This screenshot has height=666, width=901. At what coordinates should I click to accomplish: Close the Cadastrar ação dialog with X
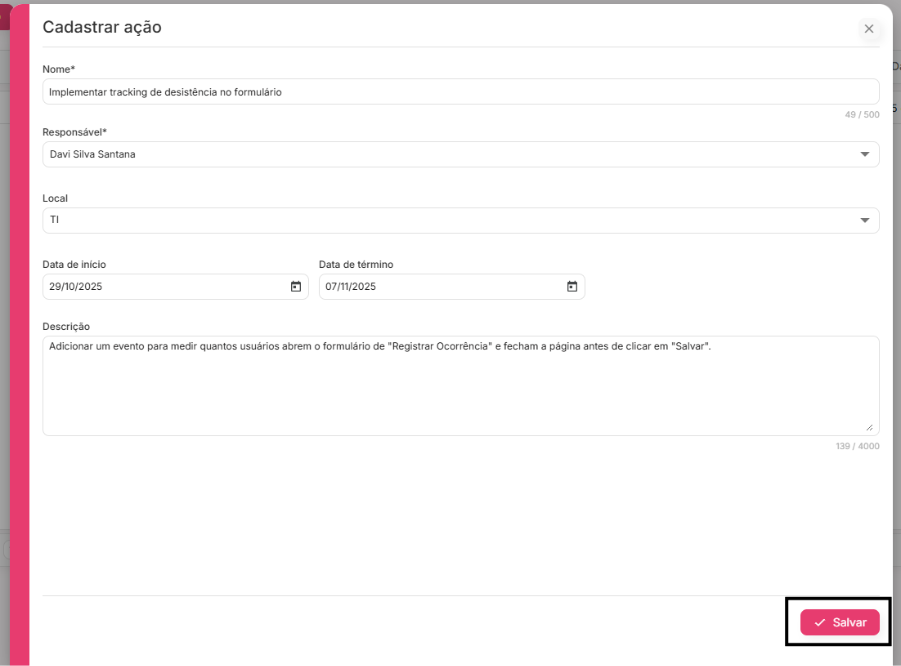click(869, 29)
